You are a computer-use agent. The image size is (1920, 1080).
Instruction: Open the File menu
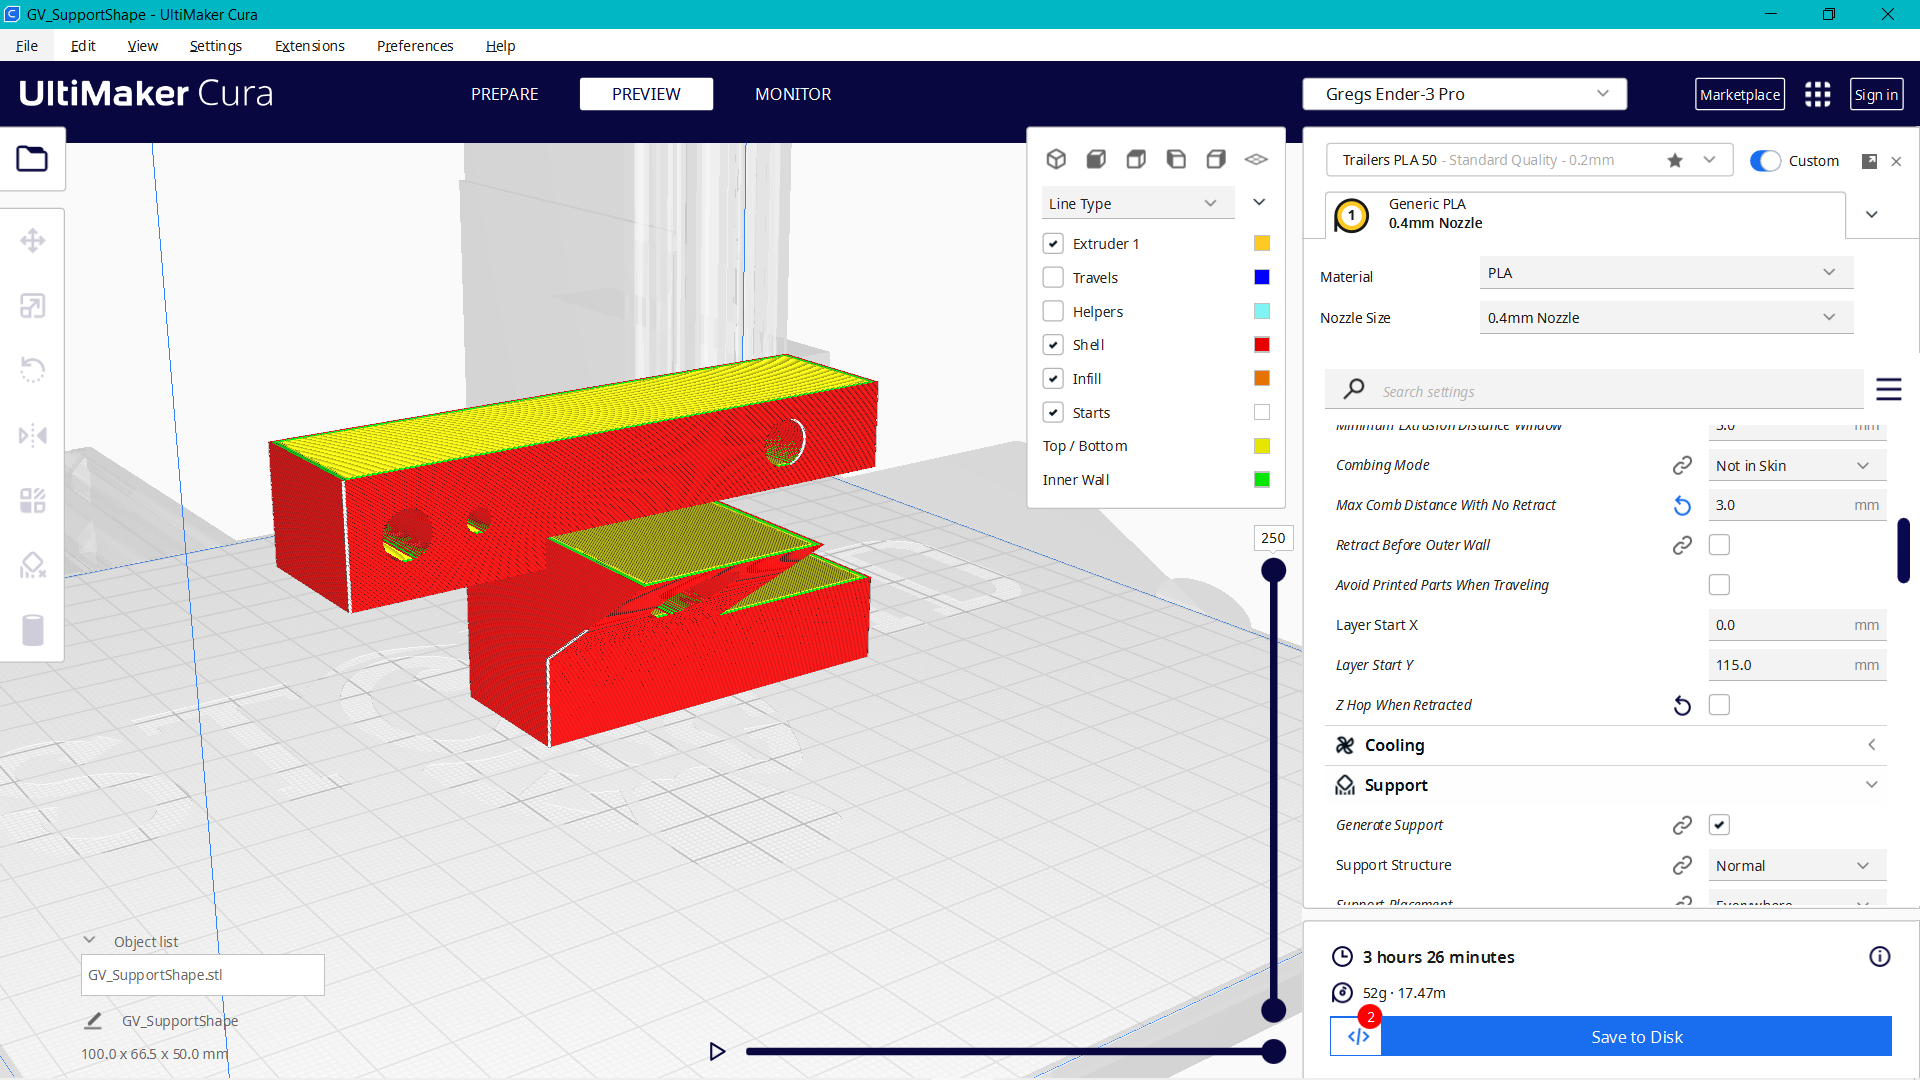(x=27, y=46)
